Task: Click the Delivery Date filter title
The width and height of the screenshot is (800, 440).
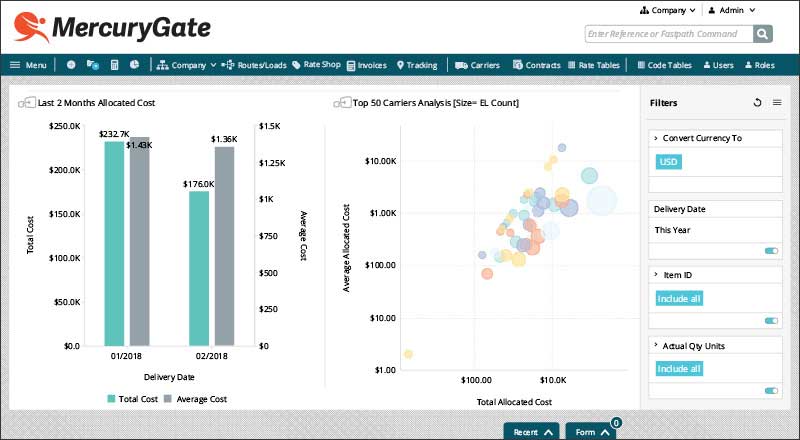Action: coord(680,209)
